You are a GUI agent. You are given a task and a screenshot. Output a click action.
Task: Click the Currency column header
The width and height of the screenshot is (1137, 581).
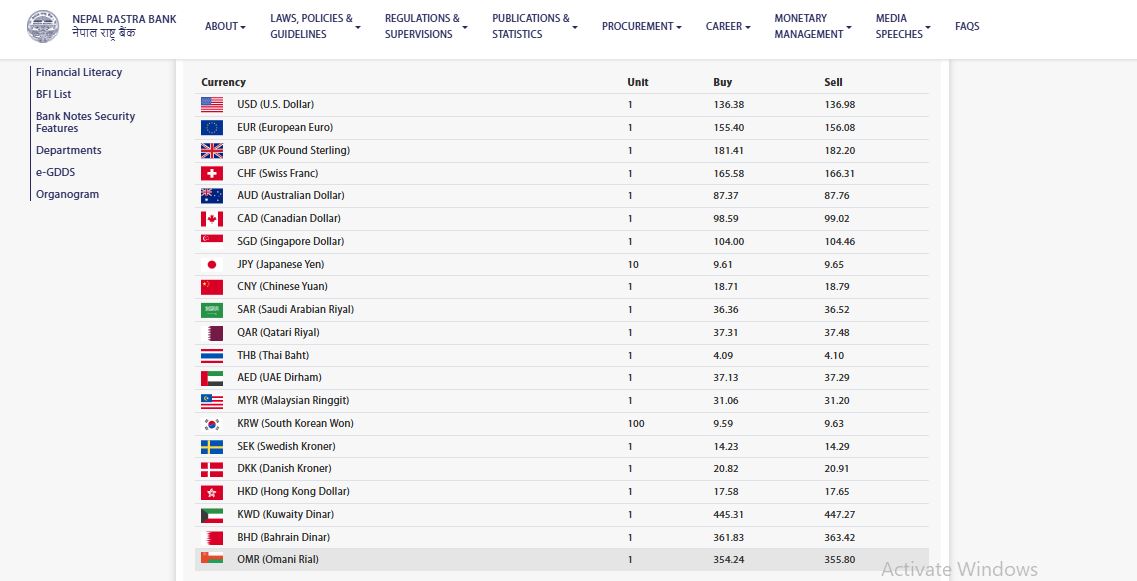[x=223, y=82]
